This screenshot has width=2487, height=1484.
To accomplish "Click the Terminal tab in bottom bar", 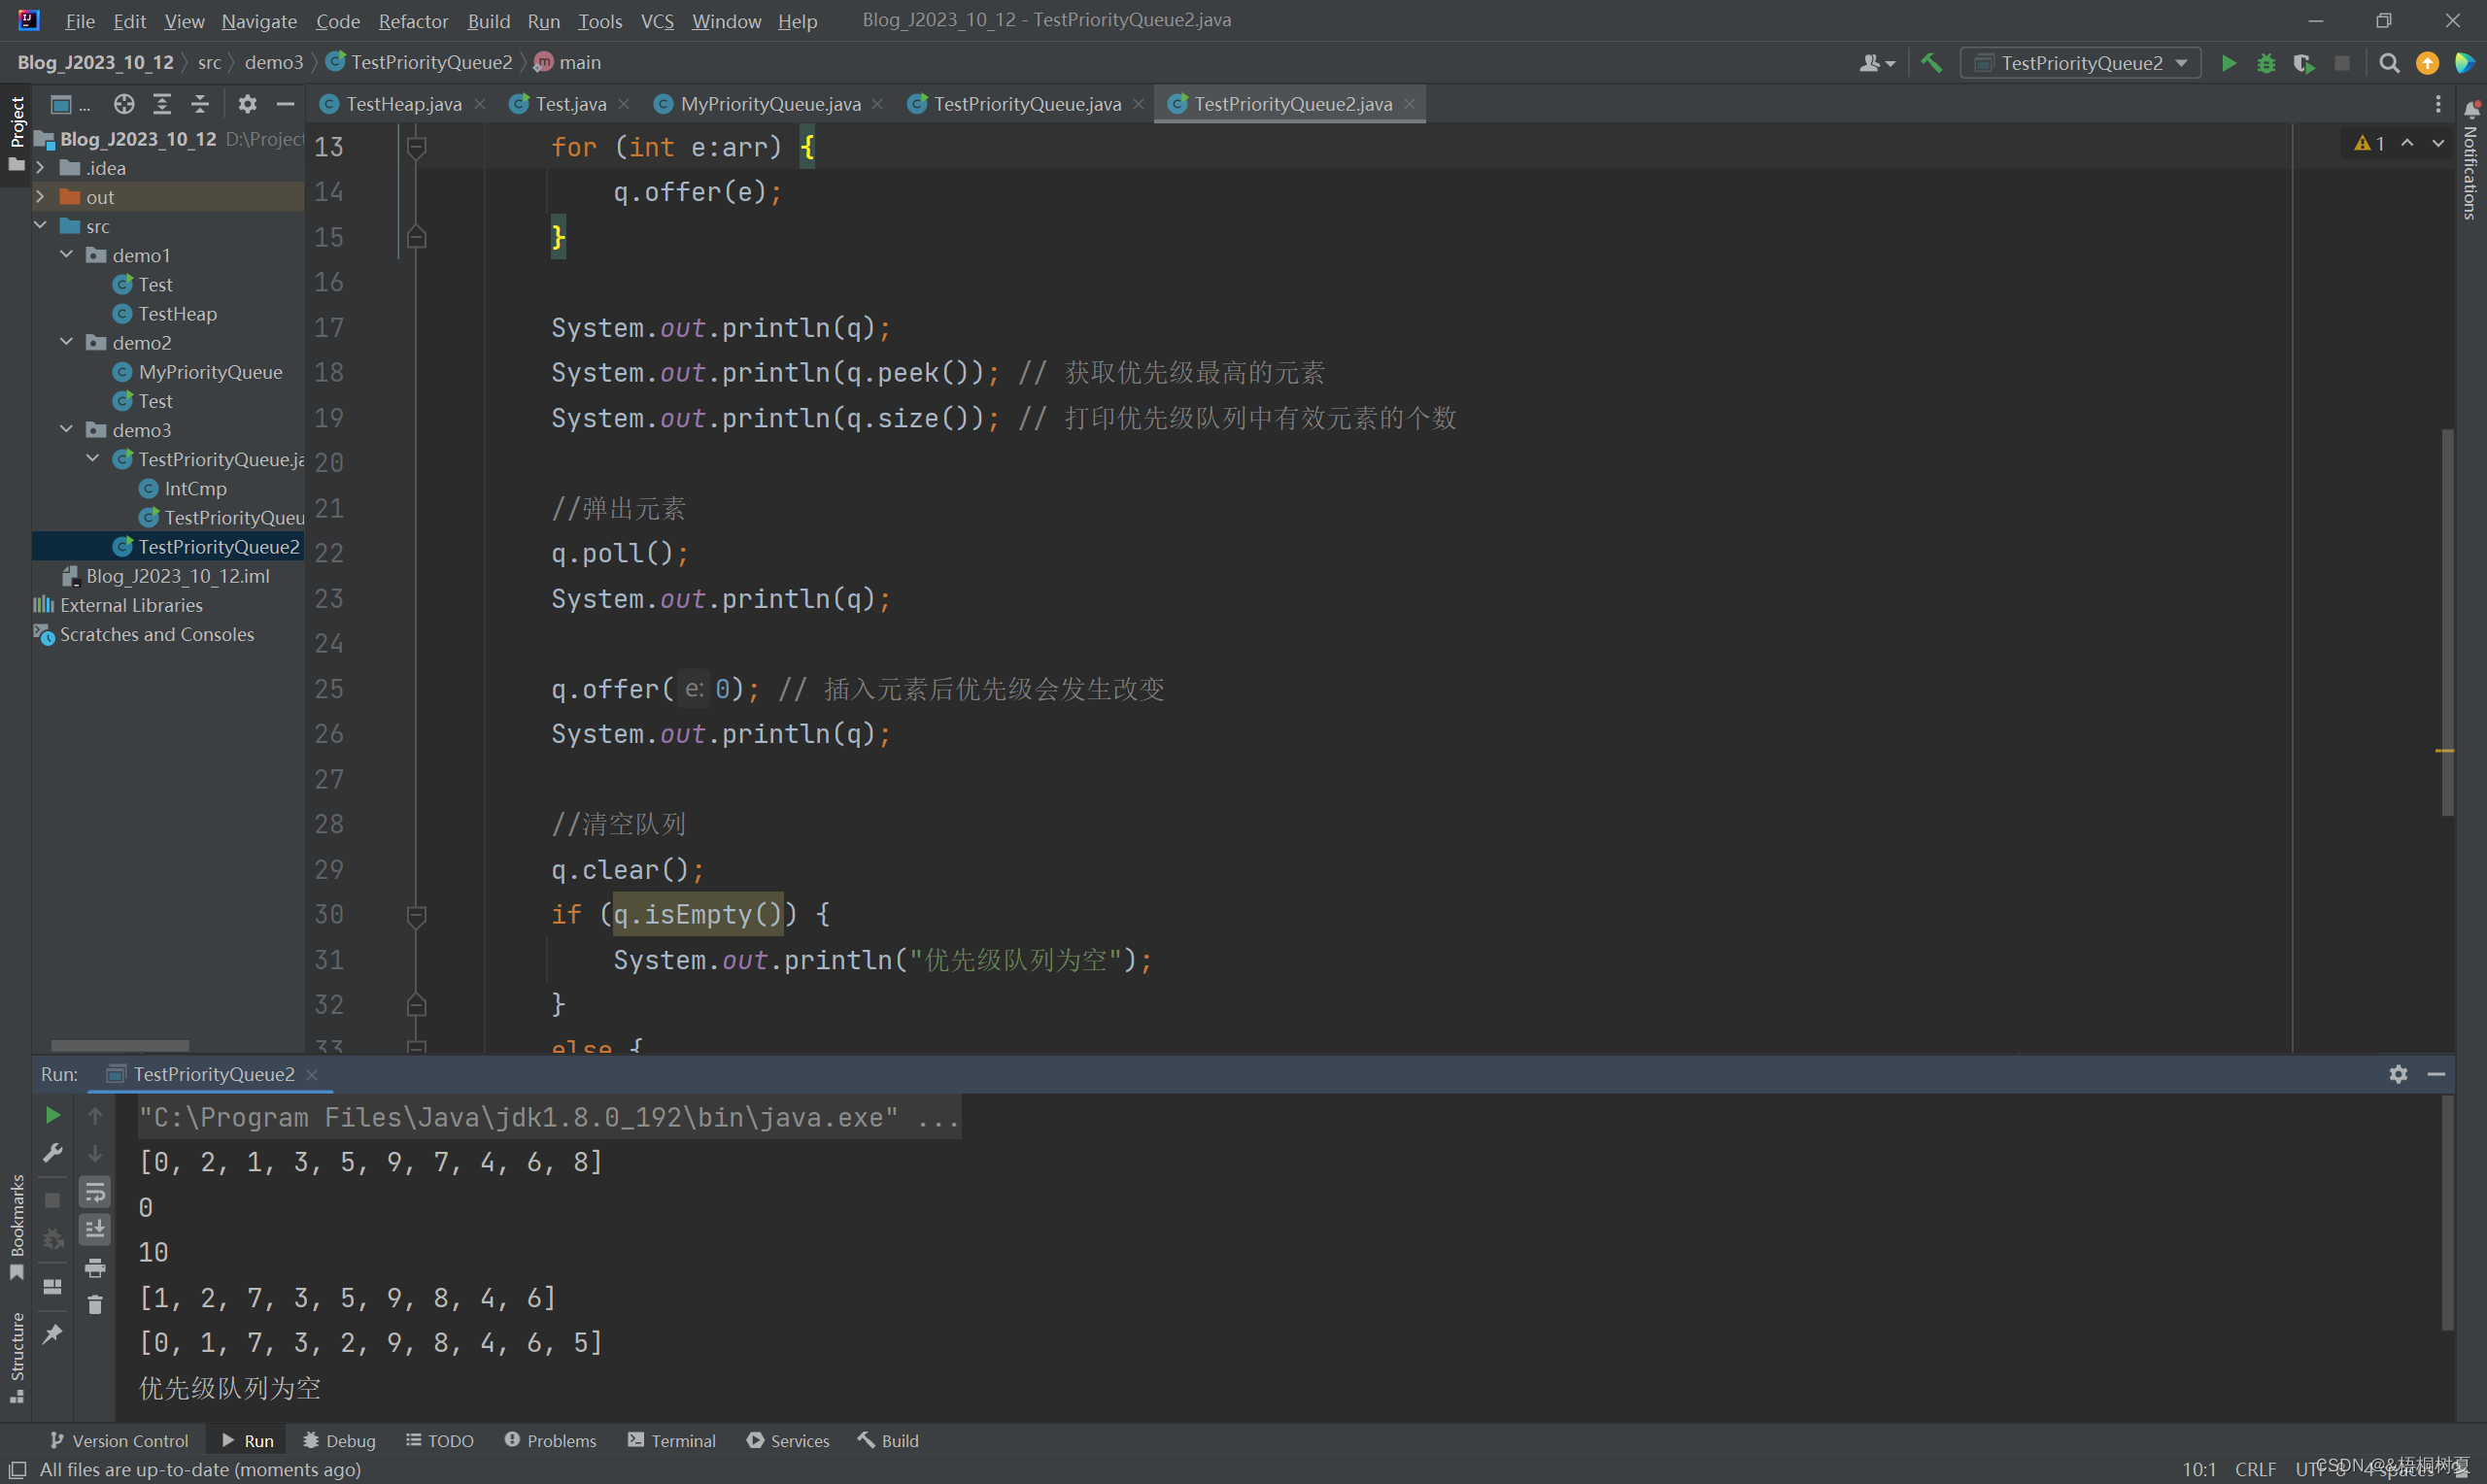I will (x=678, y=1440).
